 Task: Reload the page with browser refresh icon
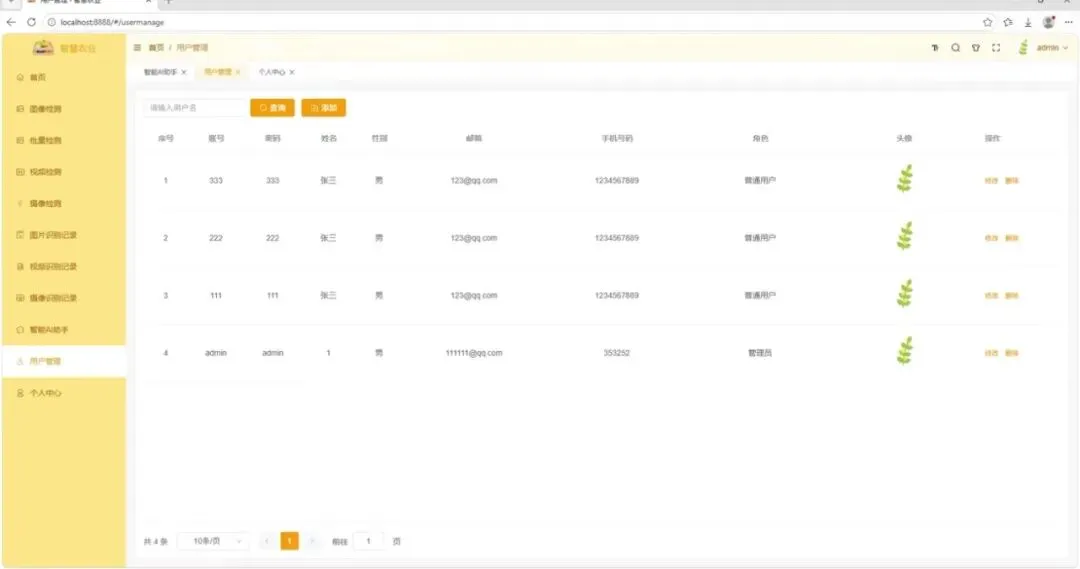click(31, 22)
